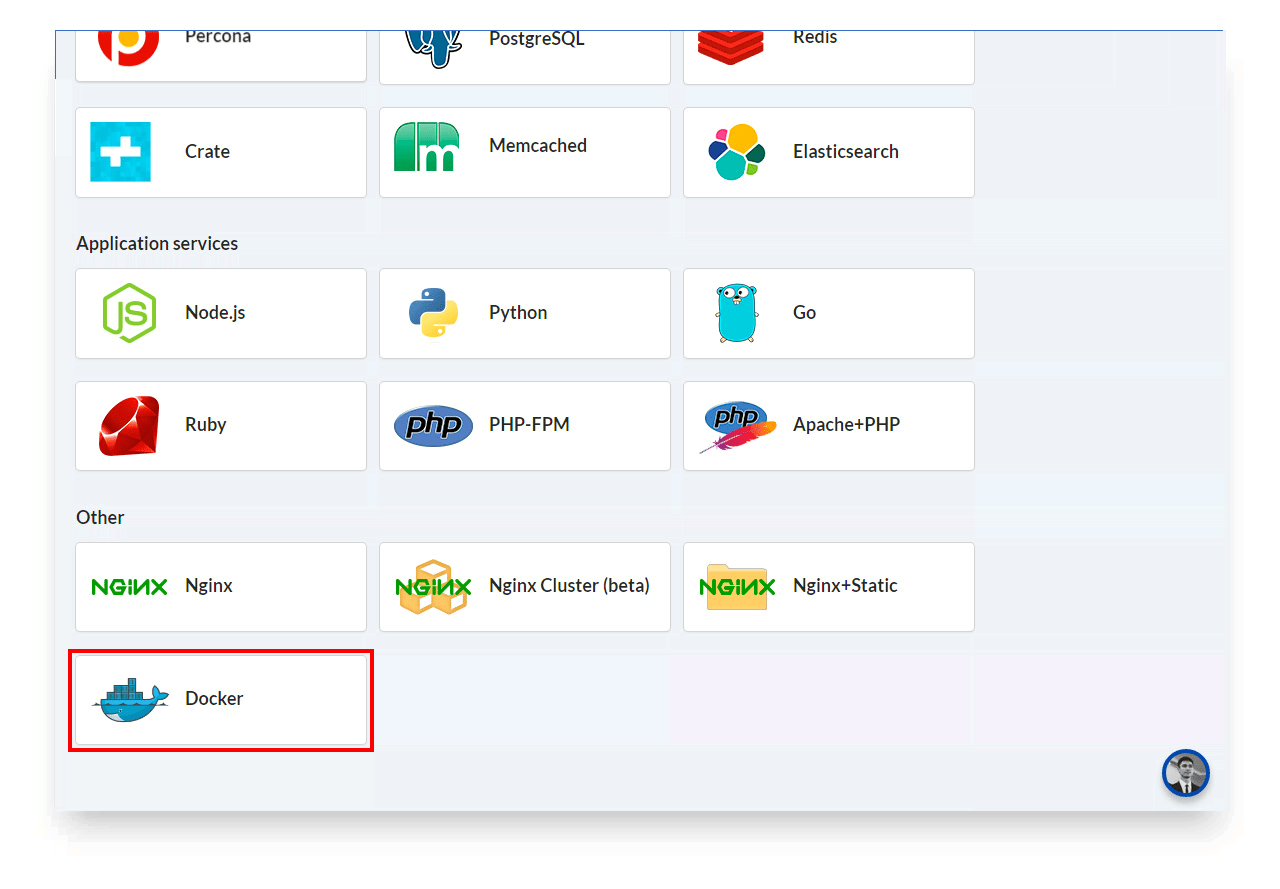The width and height of the screenshot is (1280, 889).
Task: Click the Application services heading
Action: tap(157, 244)
